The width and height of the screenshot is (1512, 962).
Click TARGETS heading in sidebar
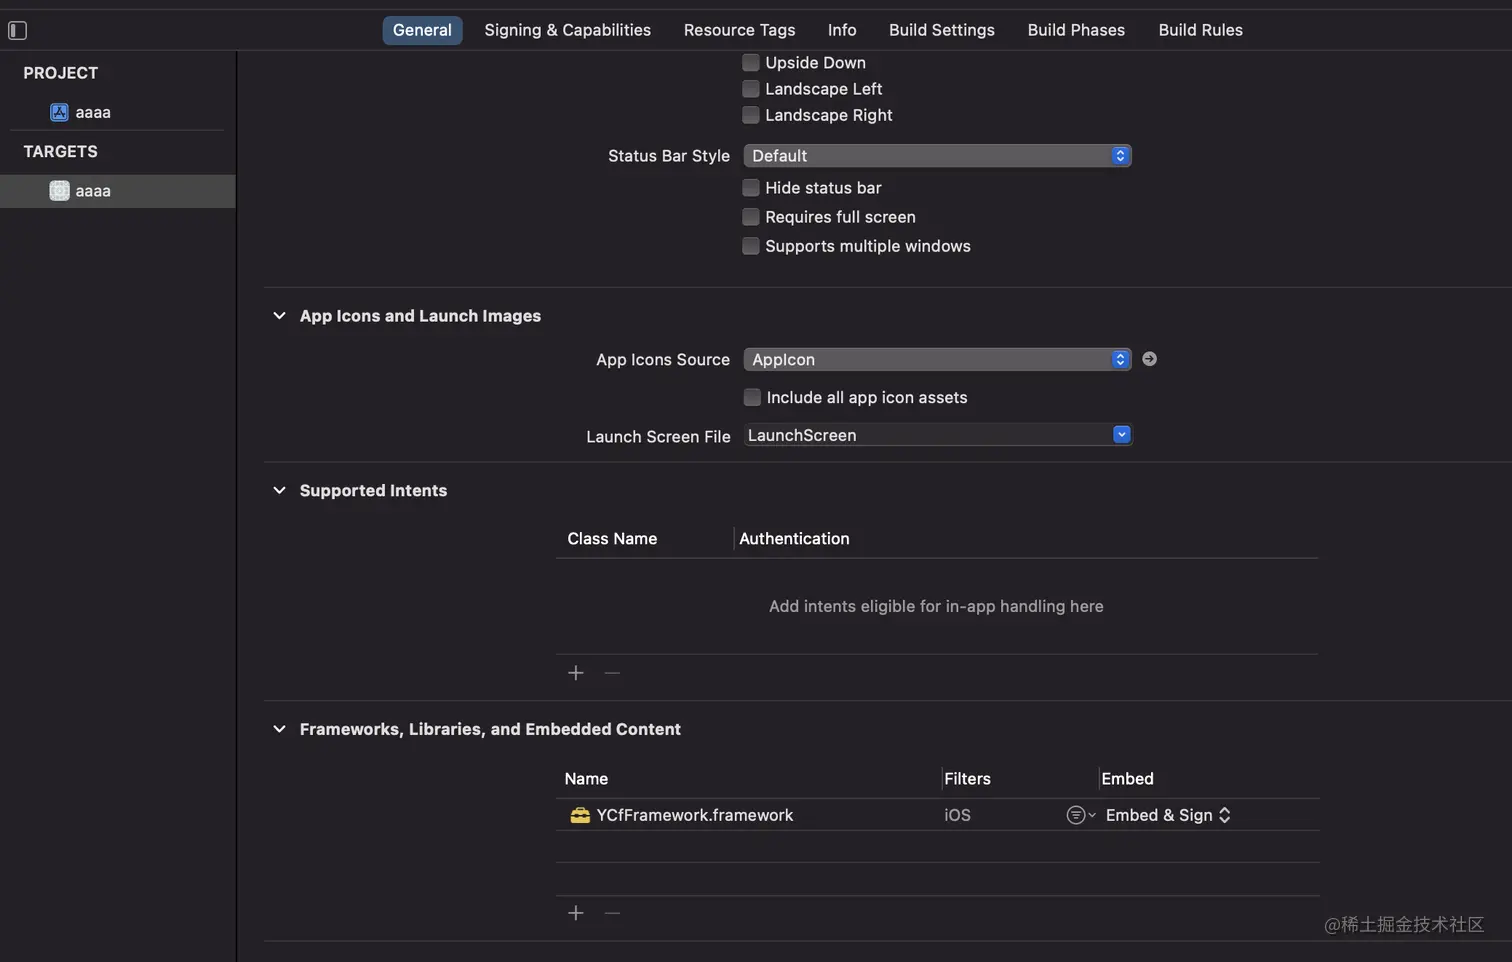(61, 151)
